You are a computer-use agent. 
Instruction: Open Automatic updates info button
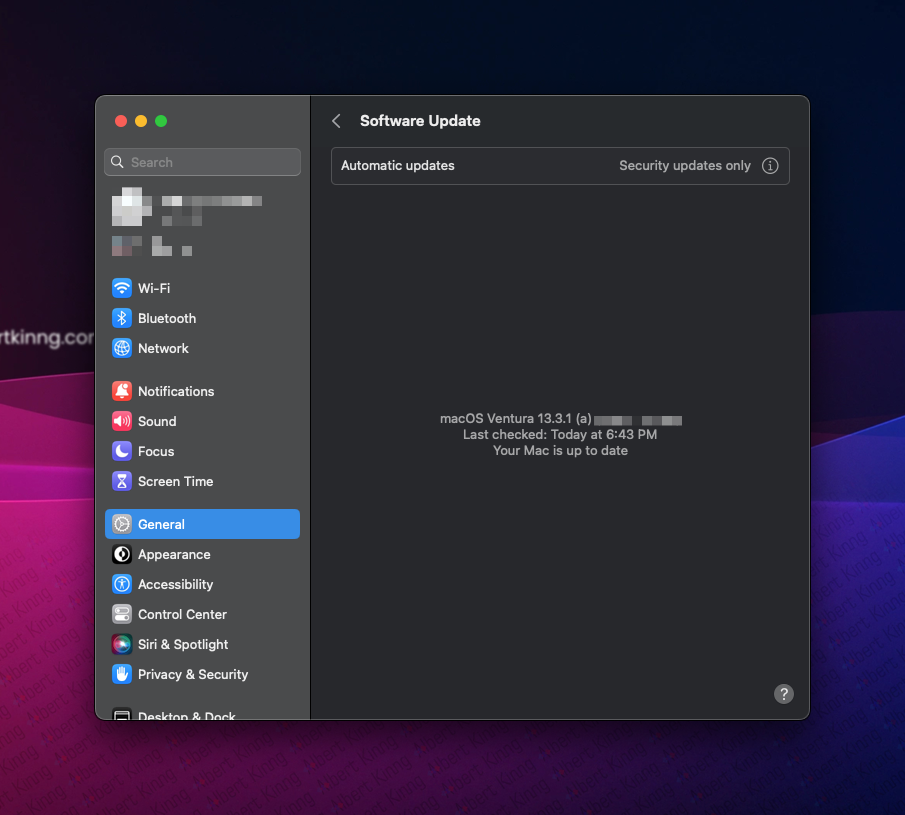[x=770, y=166]
